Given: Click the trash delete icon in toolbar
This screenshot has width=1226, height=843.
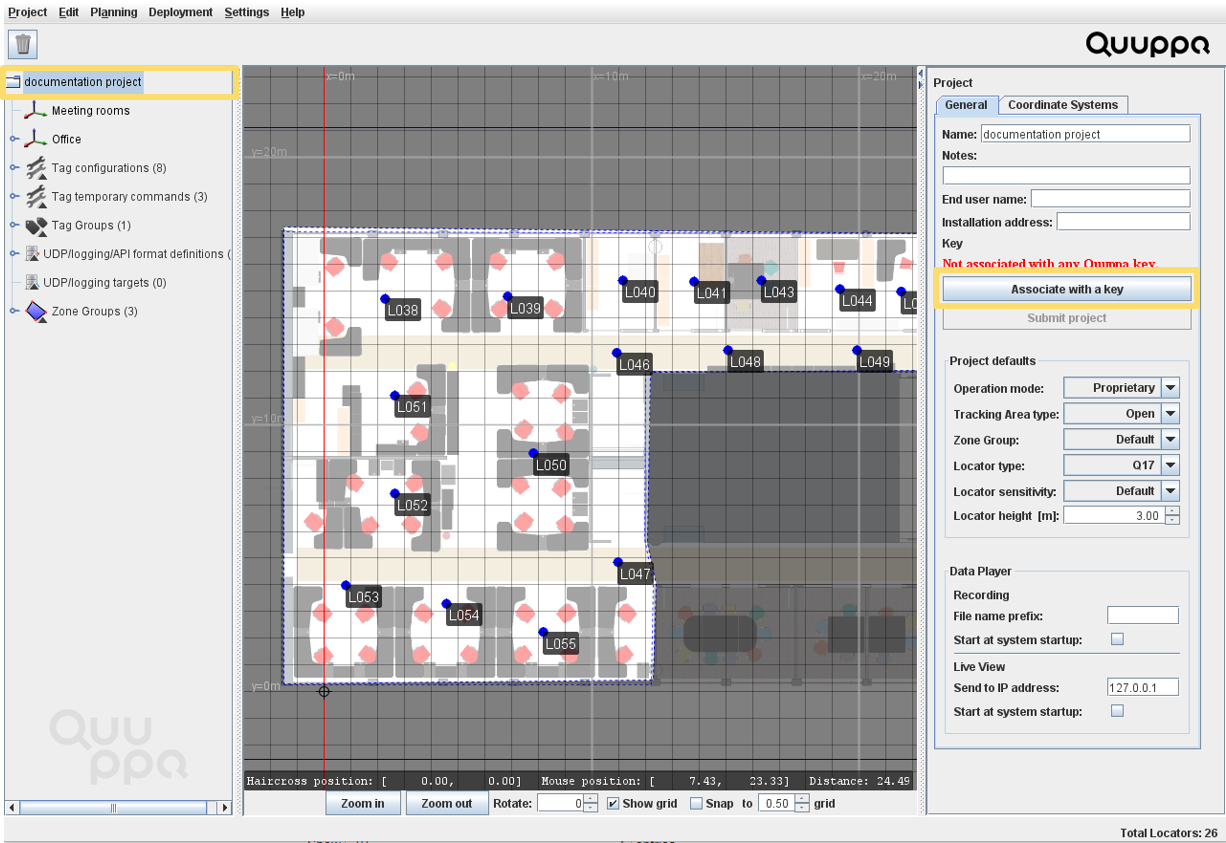Looking at the screenshot, I should point(23,44).
